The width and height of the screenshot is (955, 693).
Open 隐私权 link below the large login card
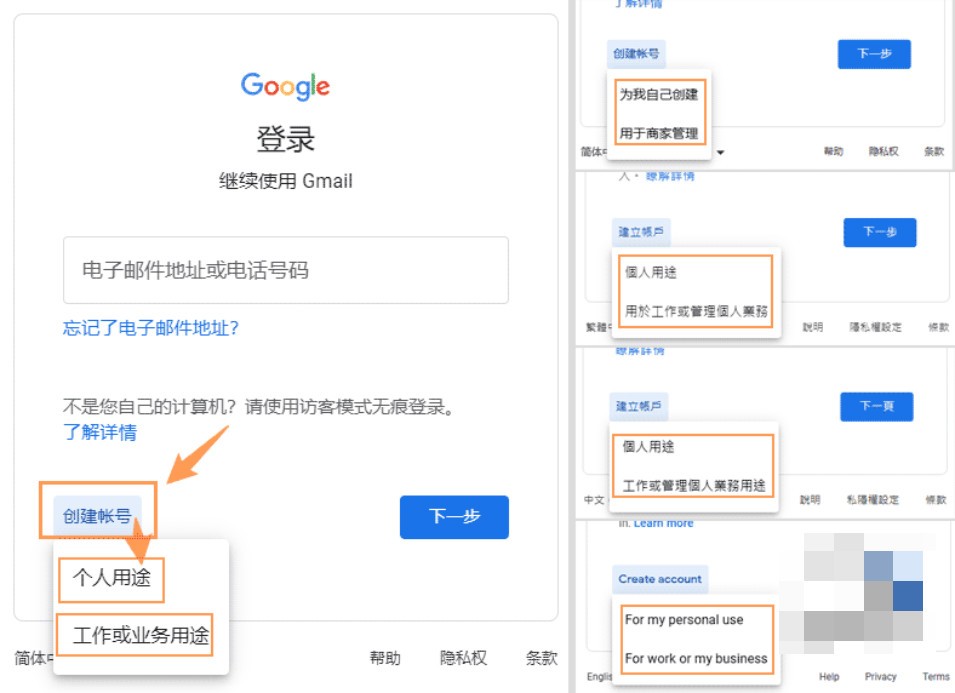tap(463, 658)
